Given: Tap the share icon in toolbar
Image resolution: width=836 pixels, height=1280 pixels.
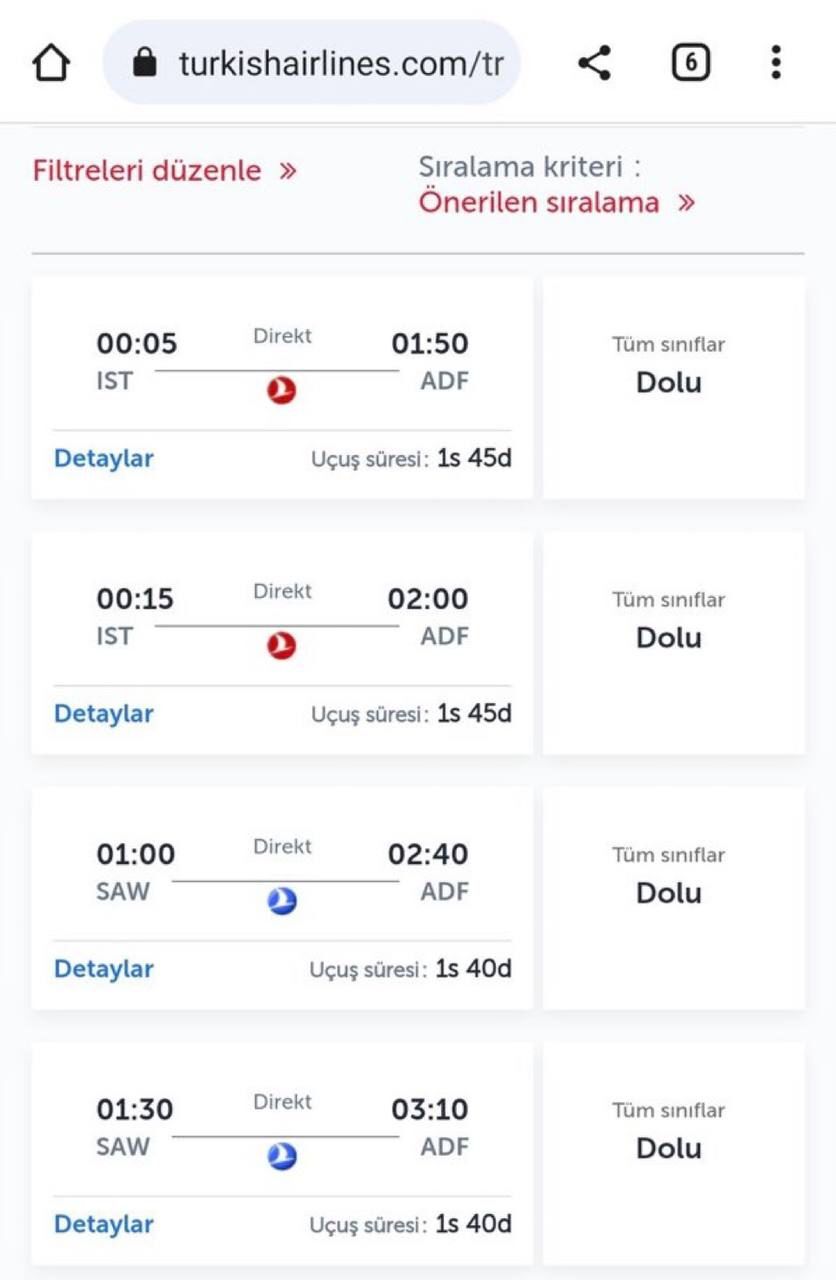Looking at the screenshot, I should pos(594,64).
